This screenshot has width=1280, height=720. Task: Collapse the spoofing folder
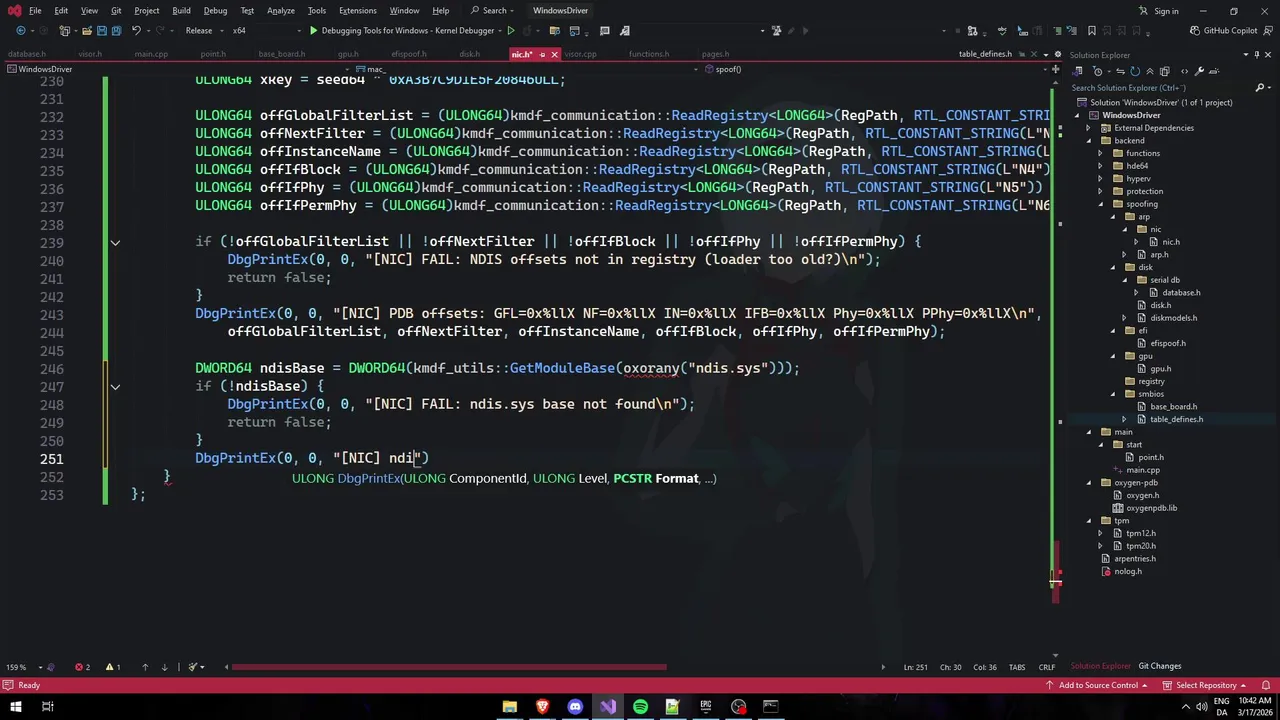[x=1102, y=204]
